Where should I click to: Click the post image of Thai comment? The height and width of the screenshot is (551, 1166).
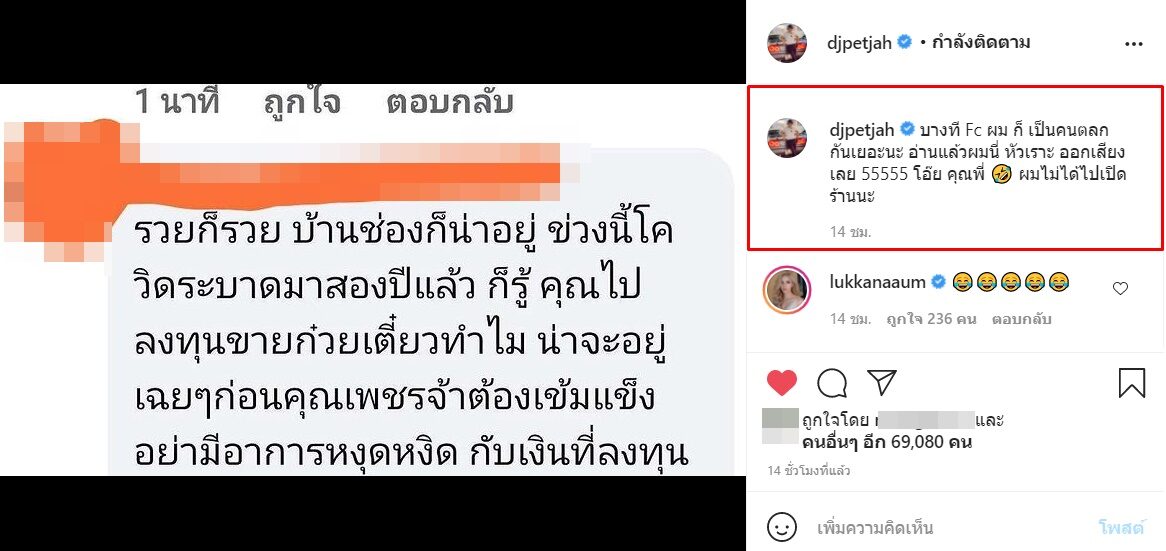click(373, 280)
